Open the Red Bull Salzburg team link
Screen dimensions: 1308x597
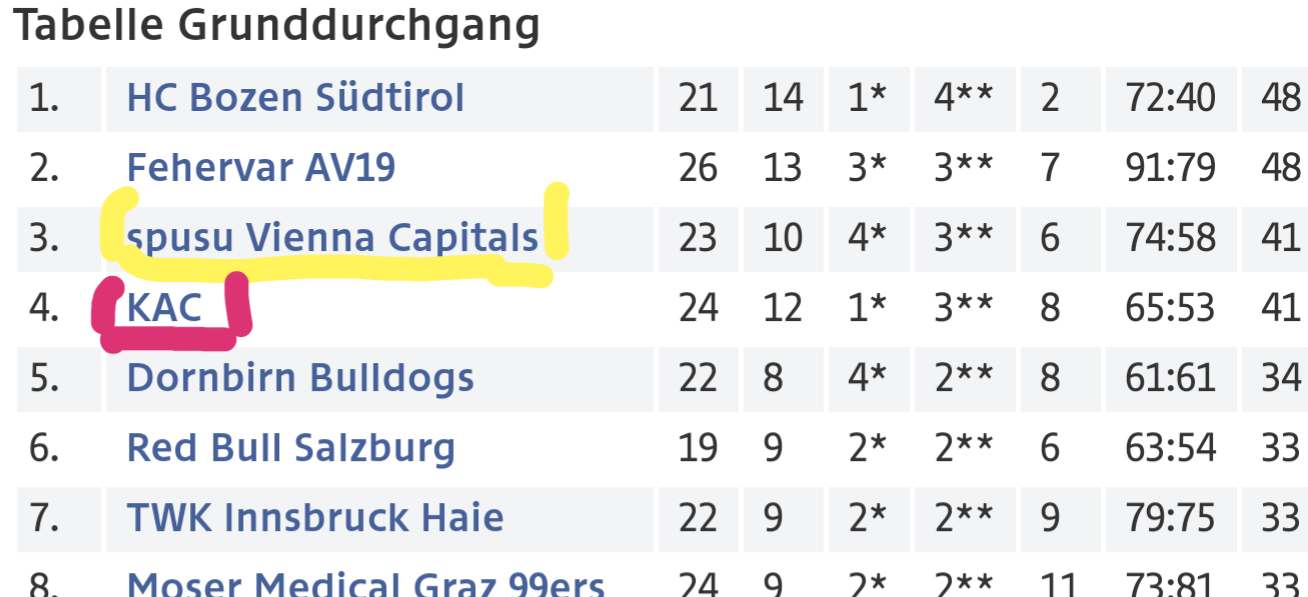coord(291,448)
